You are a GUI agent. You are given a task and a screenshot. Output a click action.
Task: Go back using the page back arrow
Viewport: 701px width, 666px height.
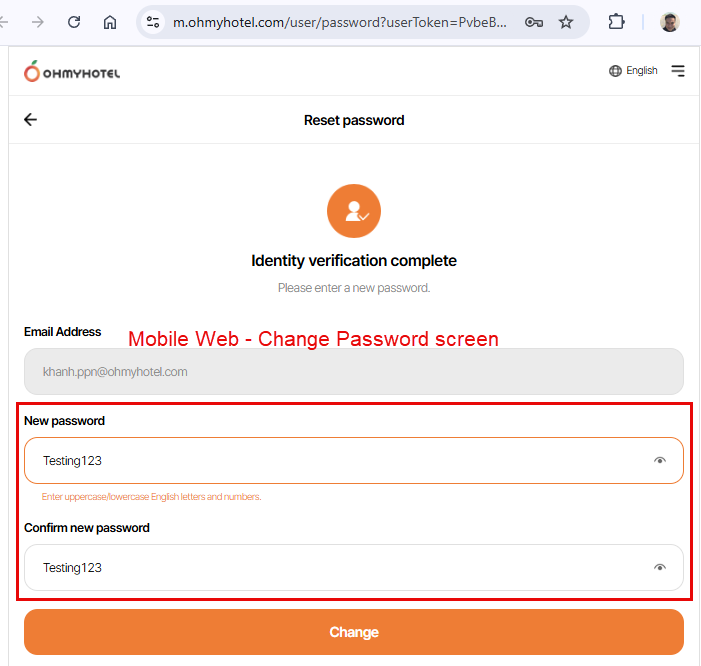click(30, 120)
